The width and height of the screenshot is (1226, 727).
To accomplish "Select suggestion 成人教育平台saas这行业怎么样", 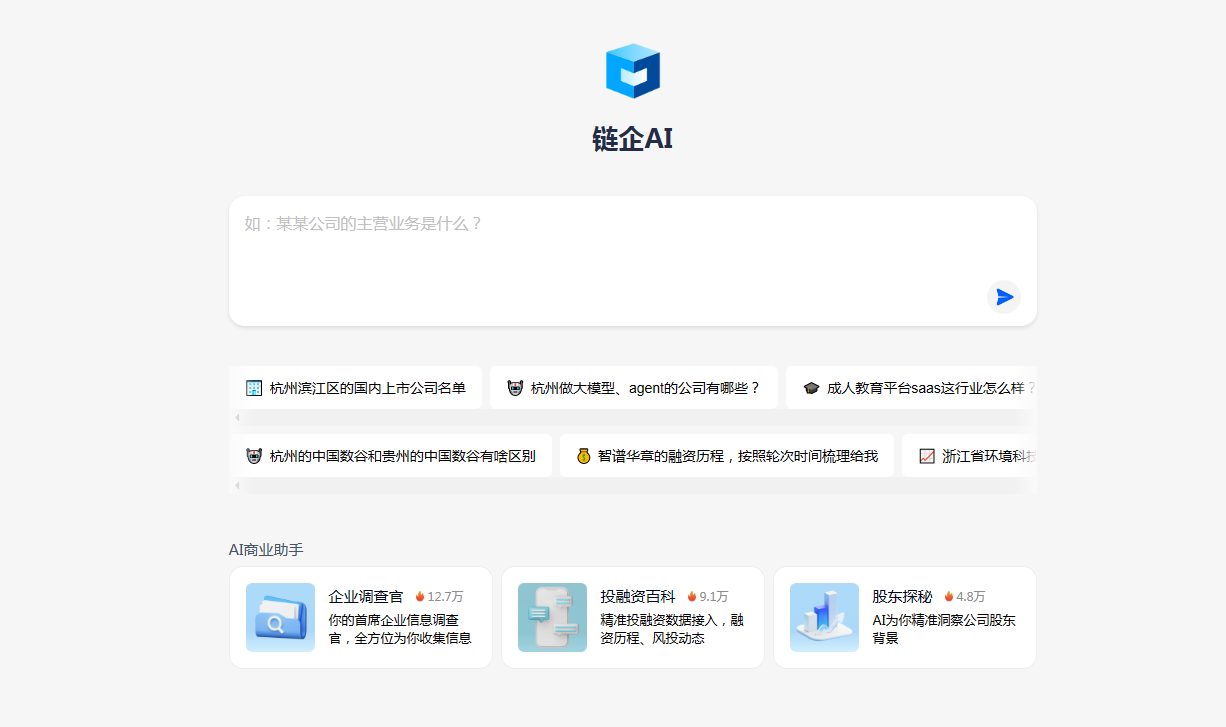I will tap(911, 388).
